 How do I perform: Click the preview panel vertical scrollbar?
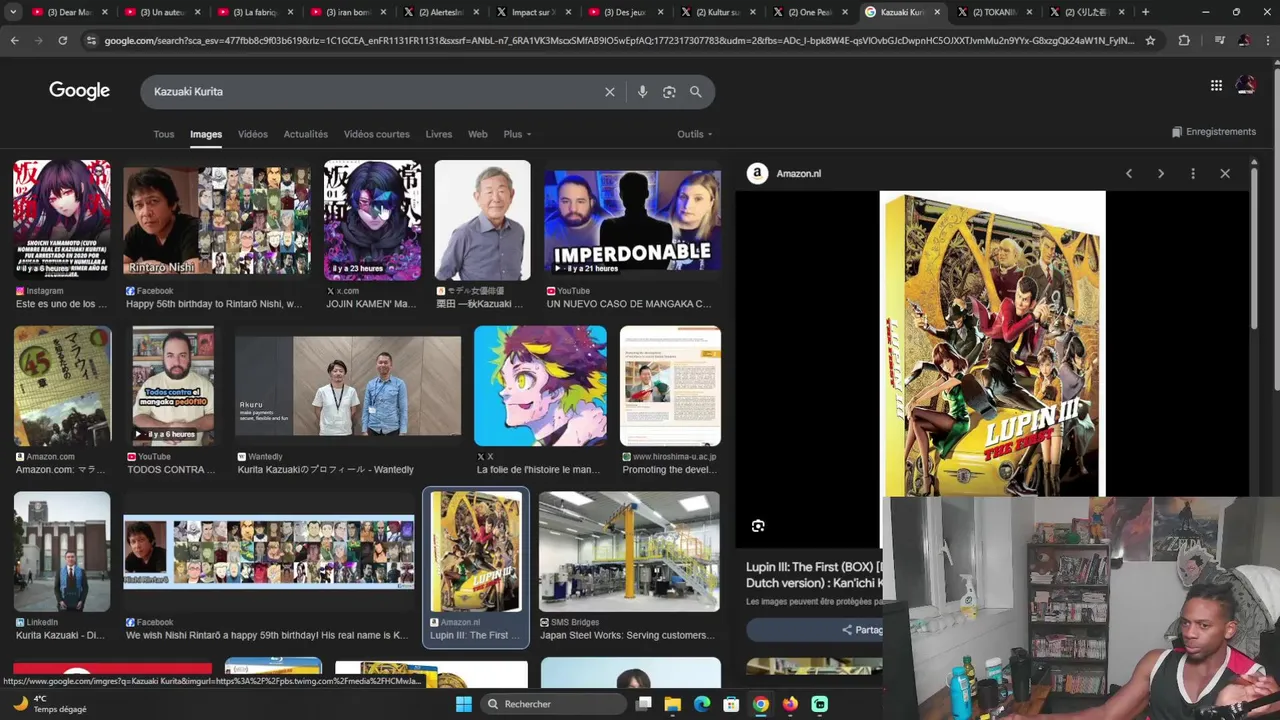(1254, 250)
